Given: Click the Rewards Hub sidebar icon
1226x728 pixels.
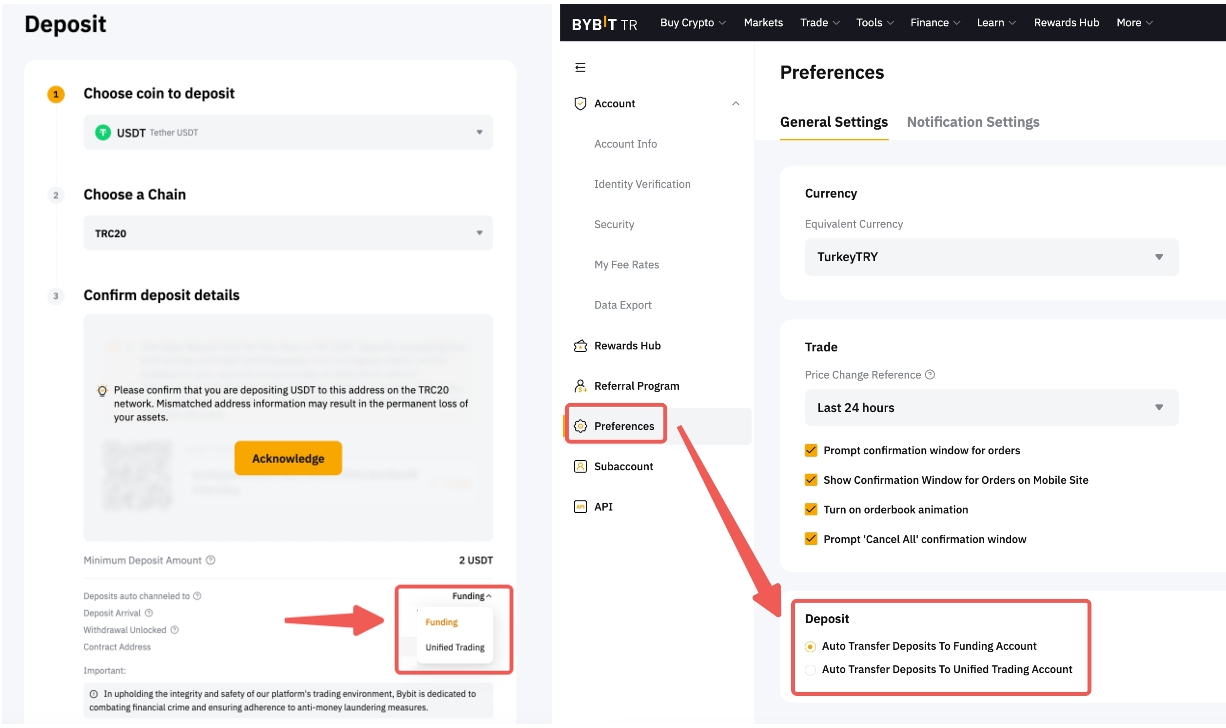Looking at the screenshot, I should pos(580,346).
